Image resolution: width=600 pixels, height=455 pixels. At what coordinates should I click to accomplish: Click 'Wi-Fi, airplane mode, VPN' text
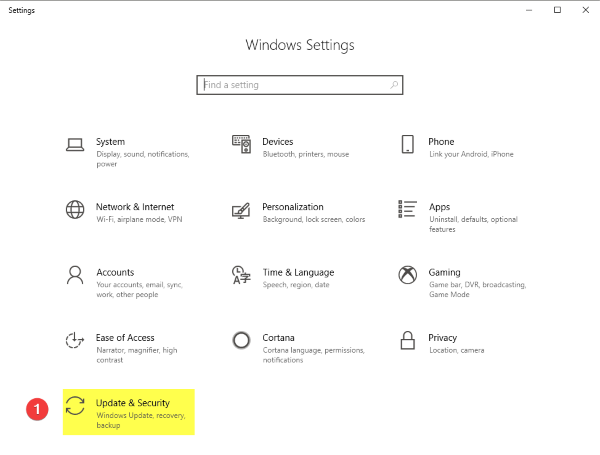point(139,220)
